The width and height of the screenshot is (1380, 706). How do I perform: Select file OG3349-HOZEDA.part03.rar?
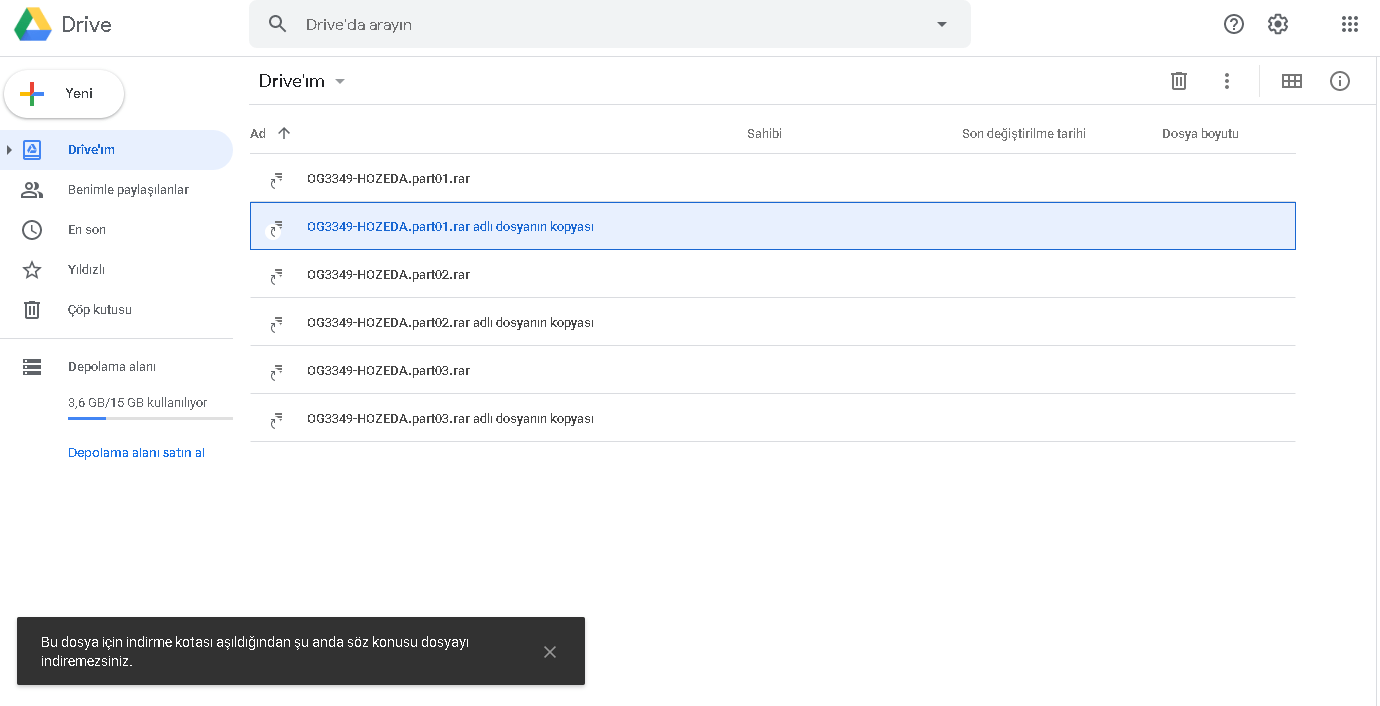pyautogui.click(x=773, y=370)
